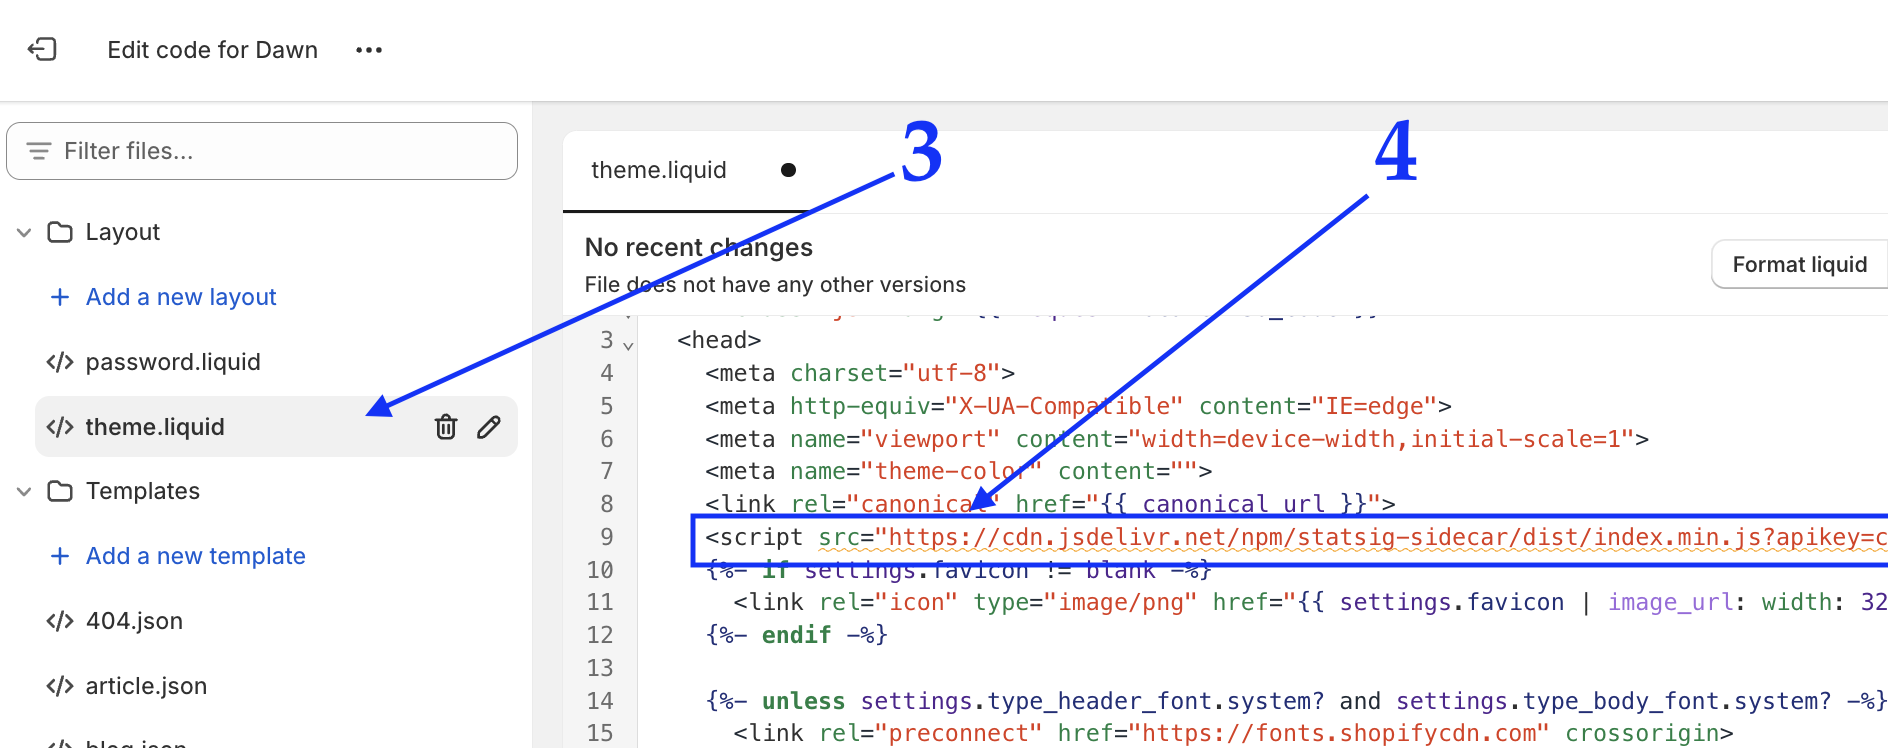Click the Templates folder label
Image resolution: width=1888 pixels, height=748 pixels.
point(143,491)
